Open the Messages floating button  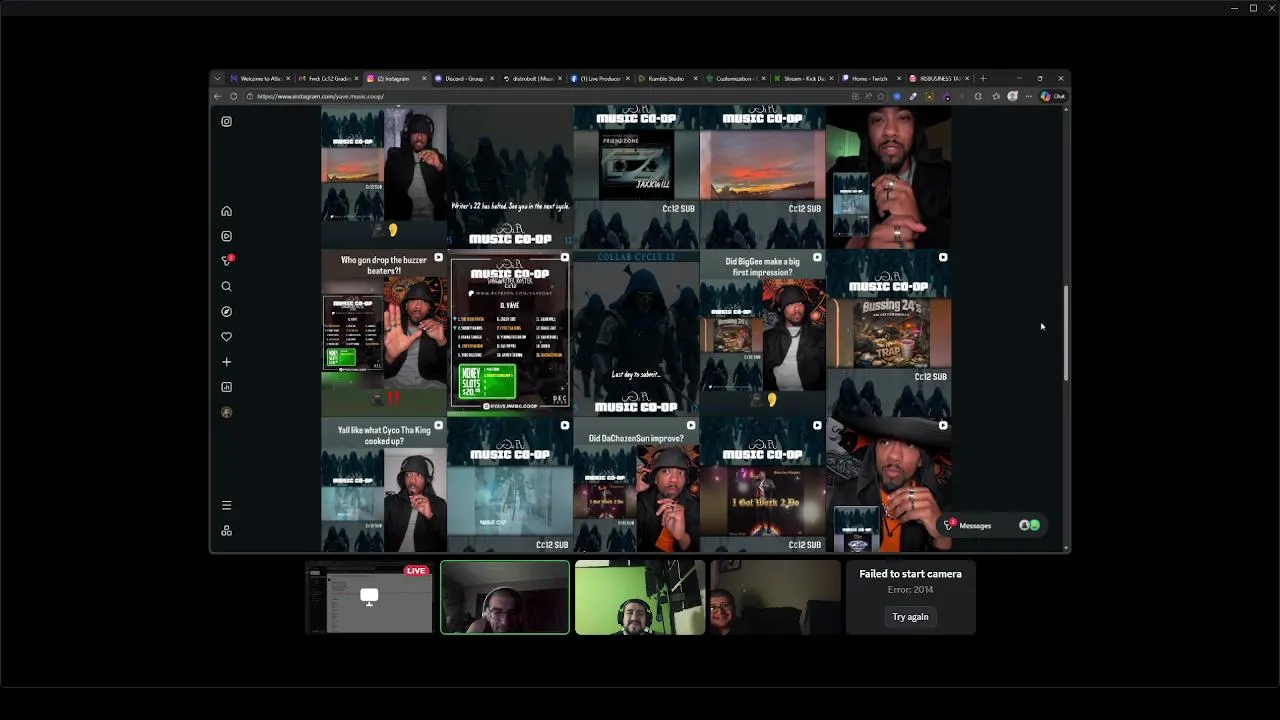pos(993,525)
